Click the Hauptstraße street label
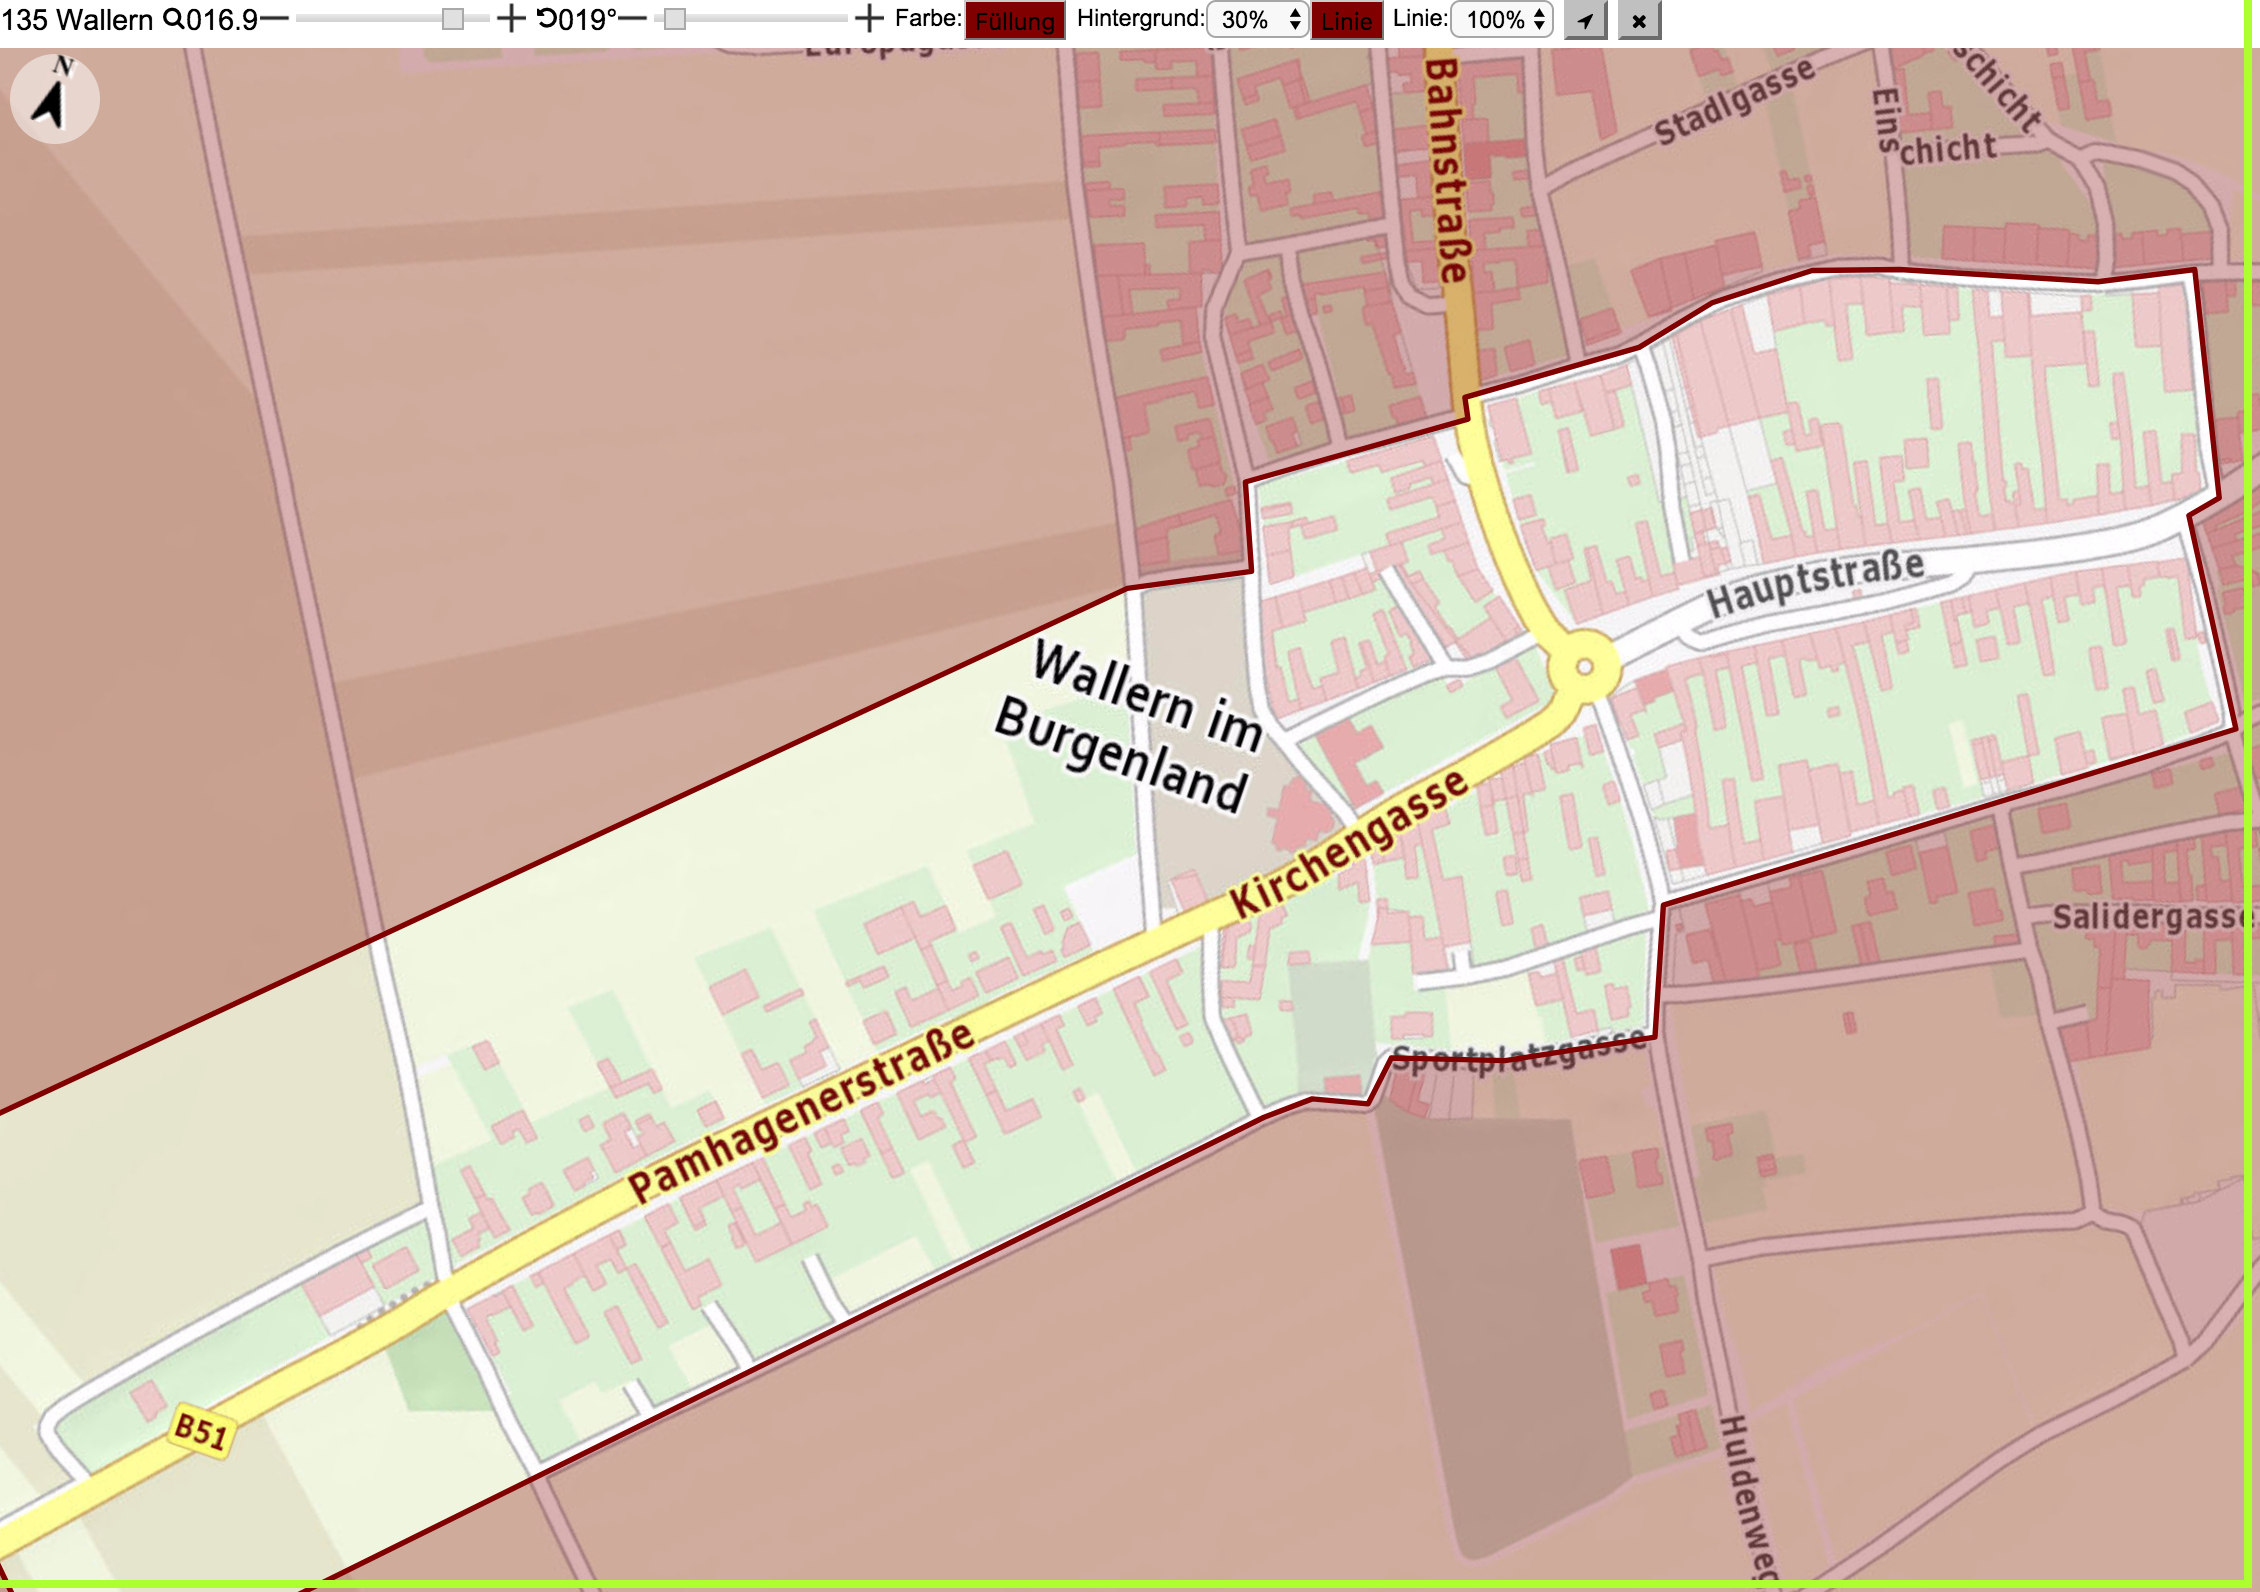 tap(1815, 583)
